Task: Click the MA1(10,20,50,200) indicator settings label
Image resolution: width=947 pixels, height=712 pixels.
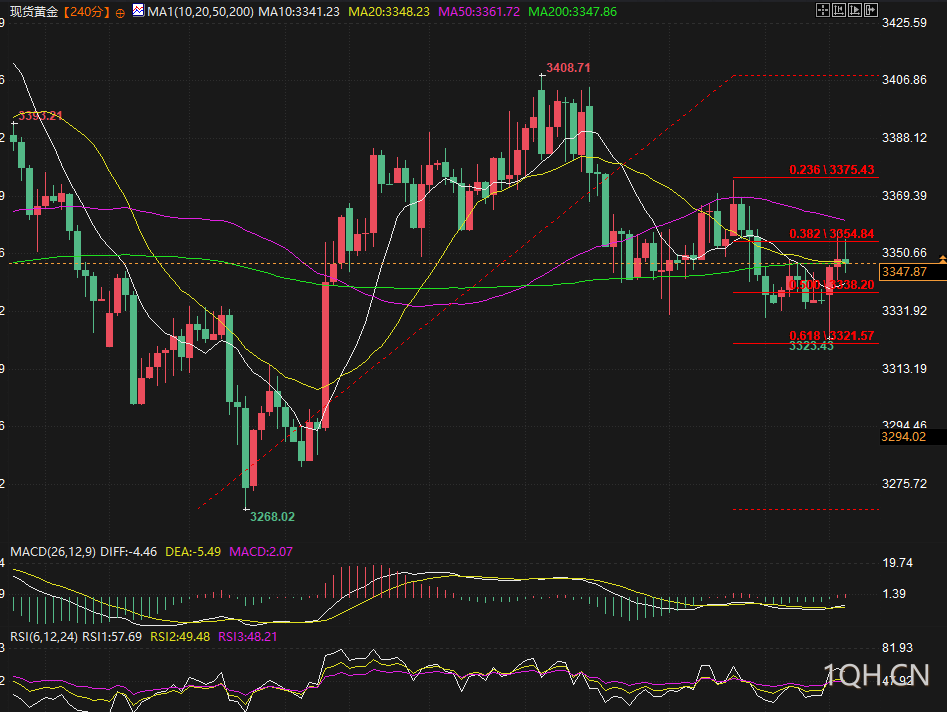Action: (x=200, y=11)
